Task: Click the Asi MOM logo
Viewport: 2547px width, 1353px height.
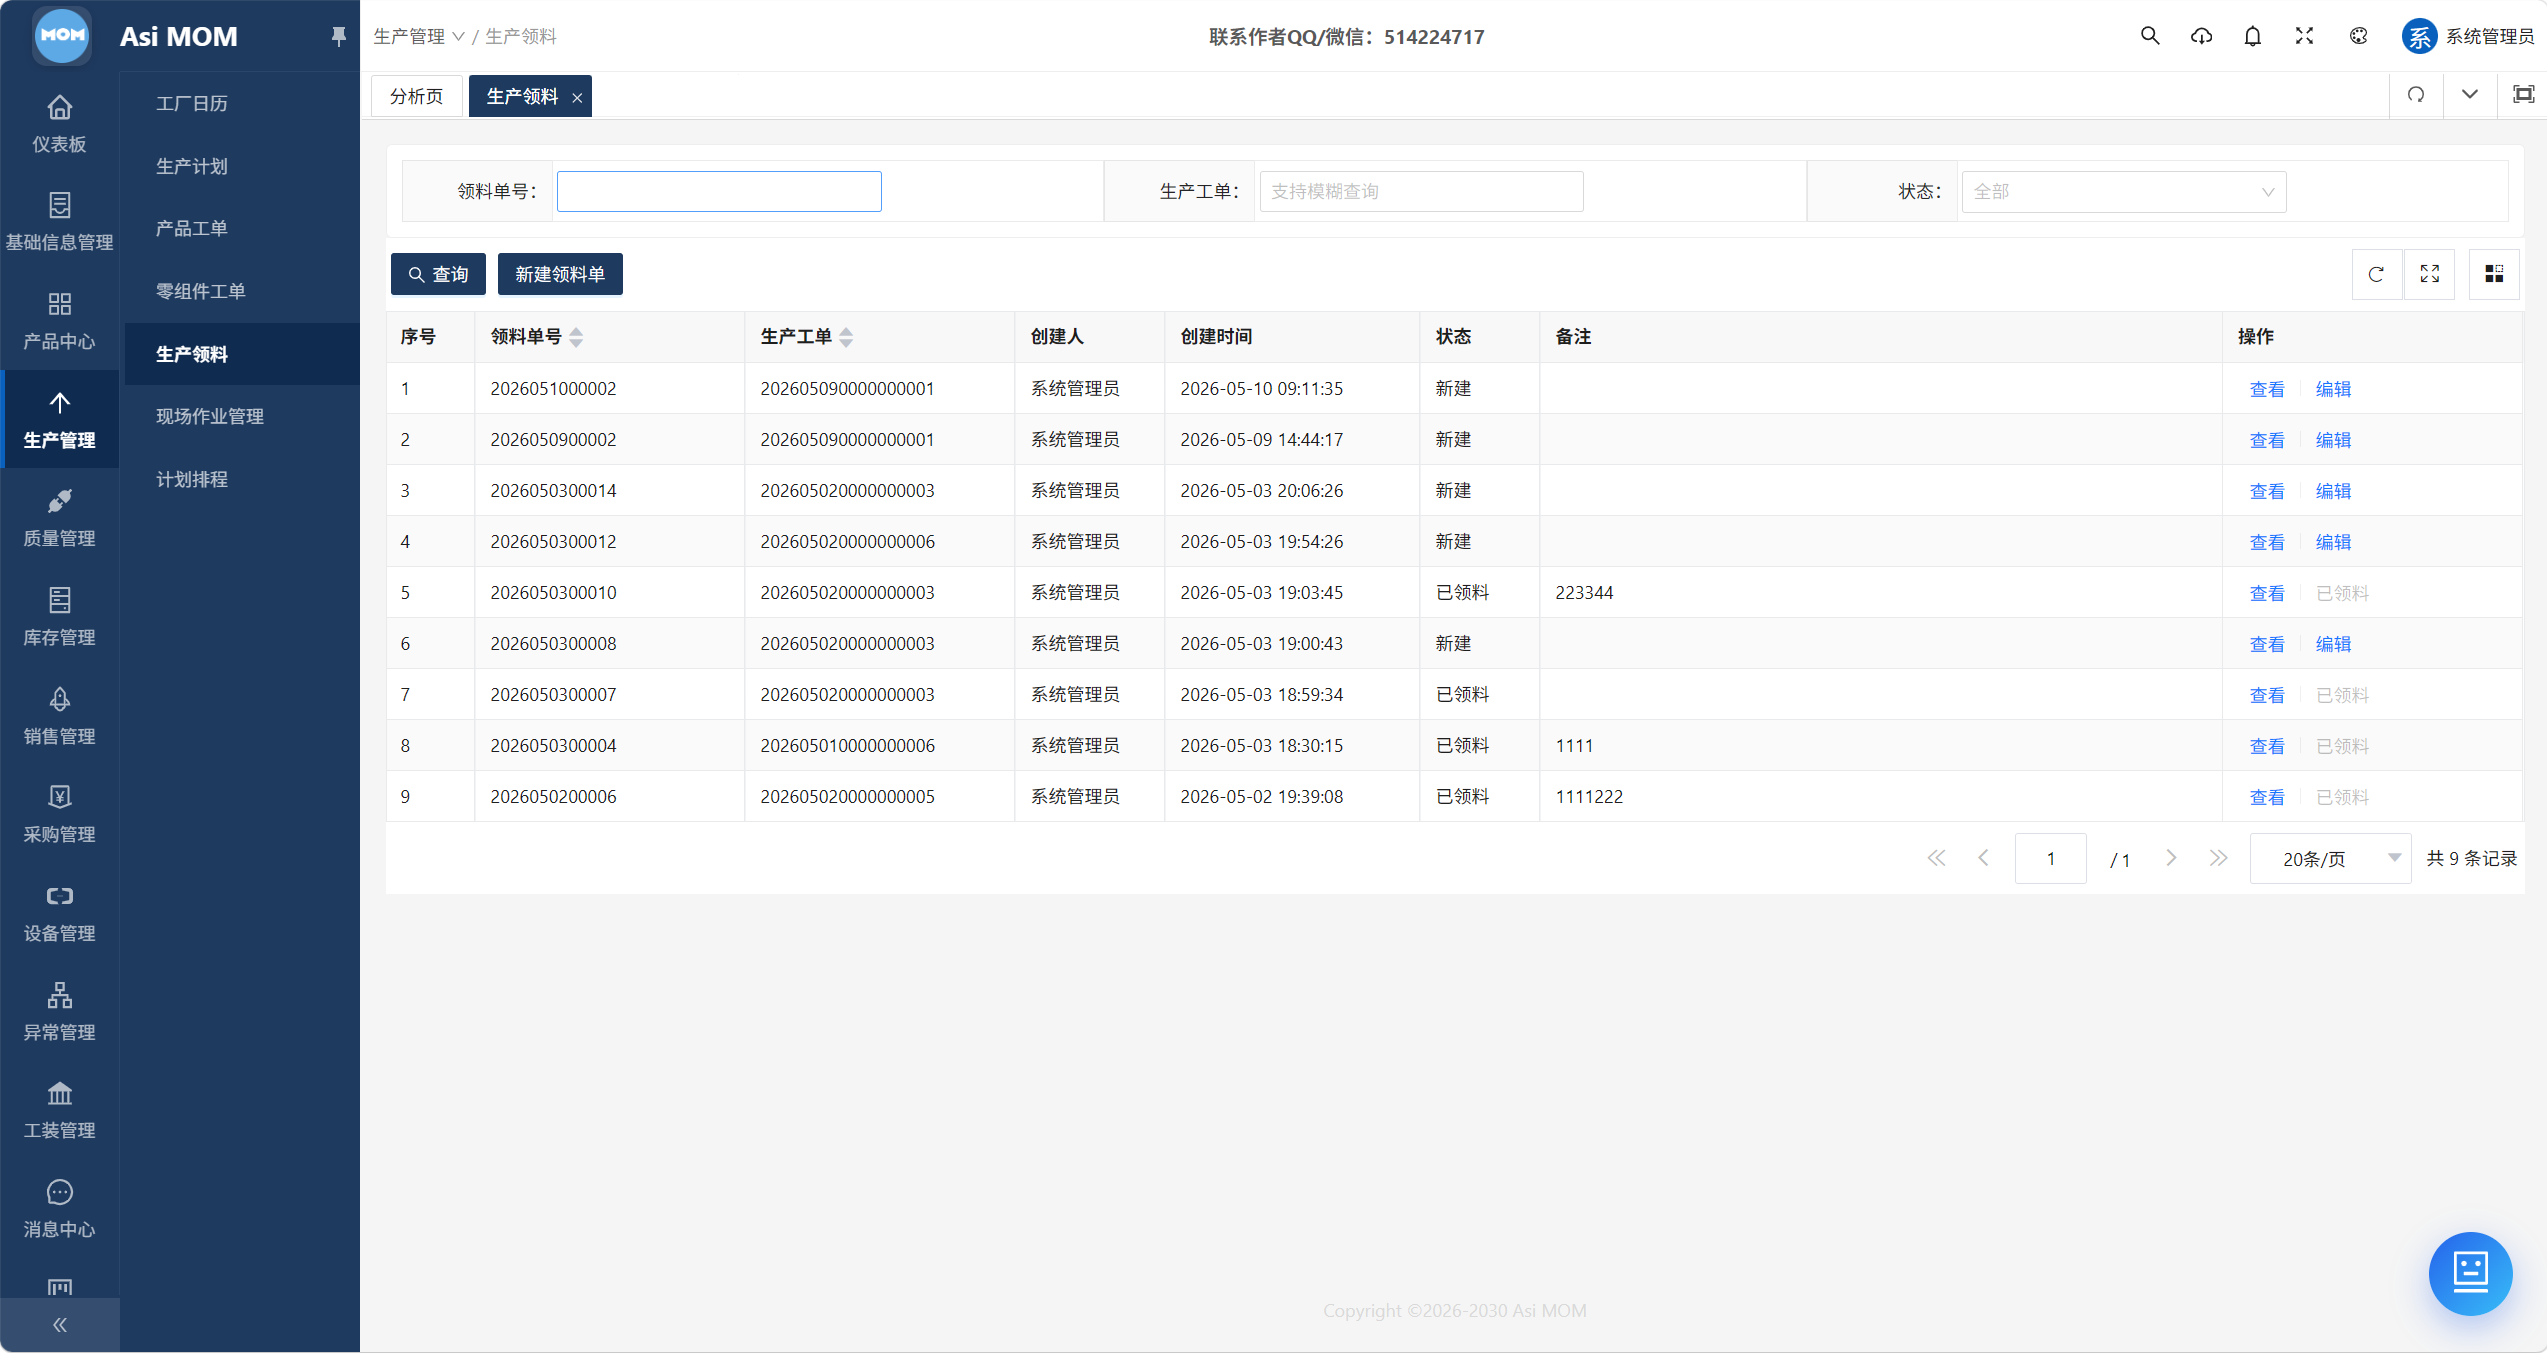Action: click(x=62, y=35)
